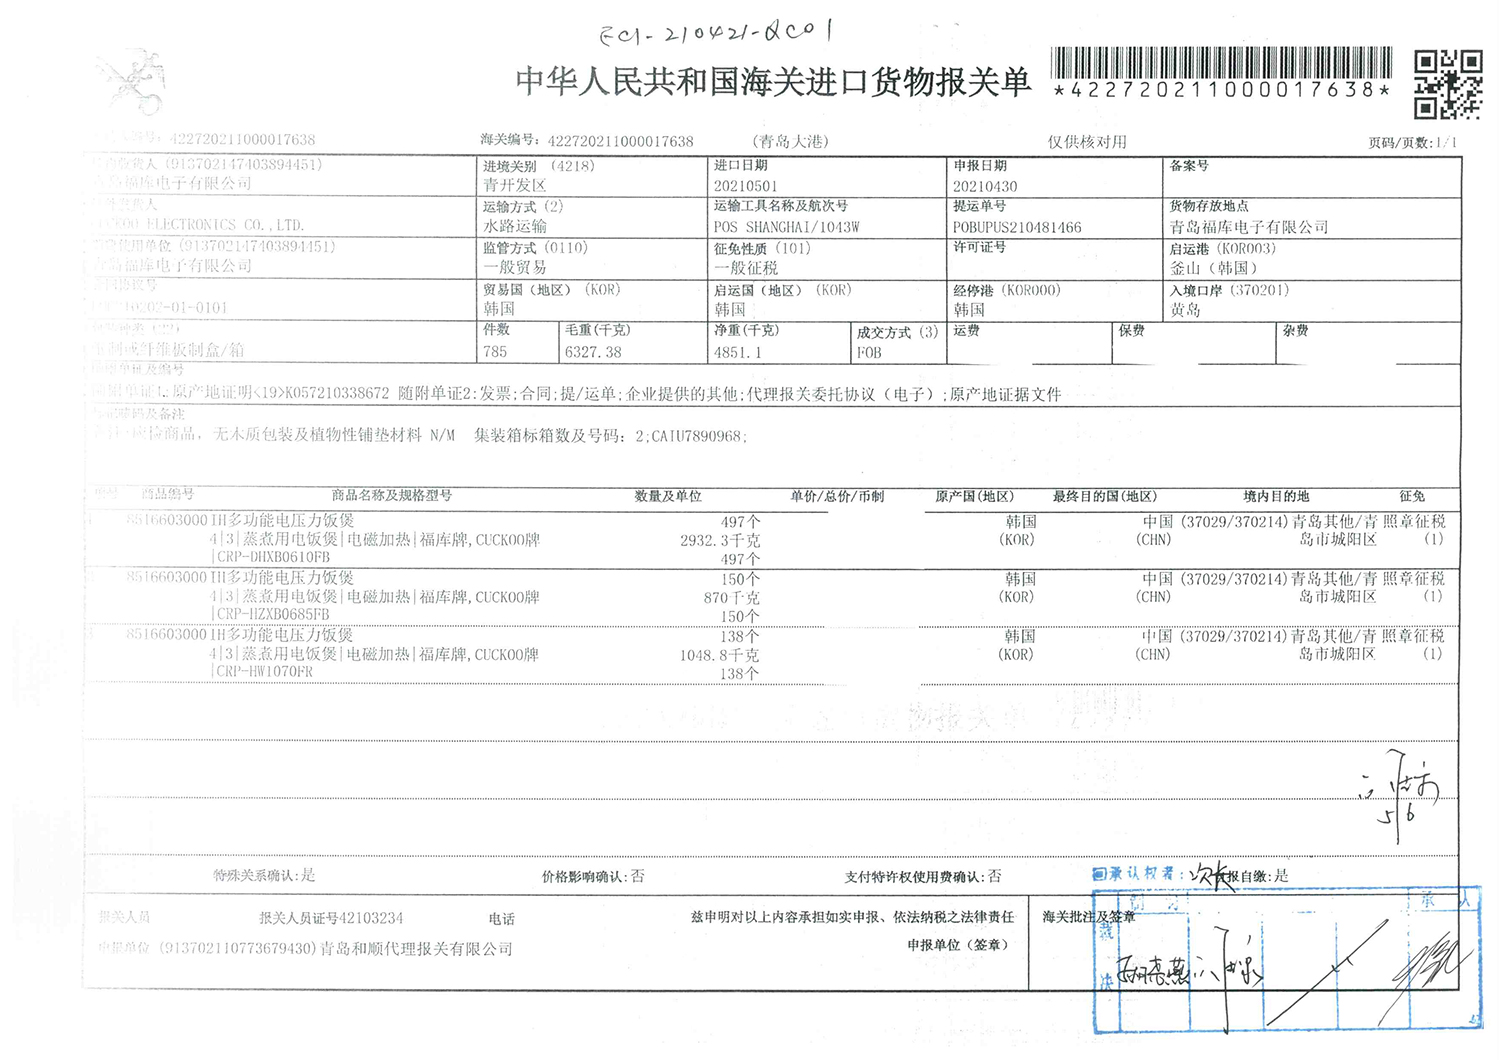1500x1060 pixels.
Task: Select the net weight value 4851.1
Action: tap(737, 352)
